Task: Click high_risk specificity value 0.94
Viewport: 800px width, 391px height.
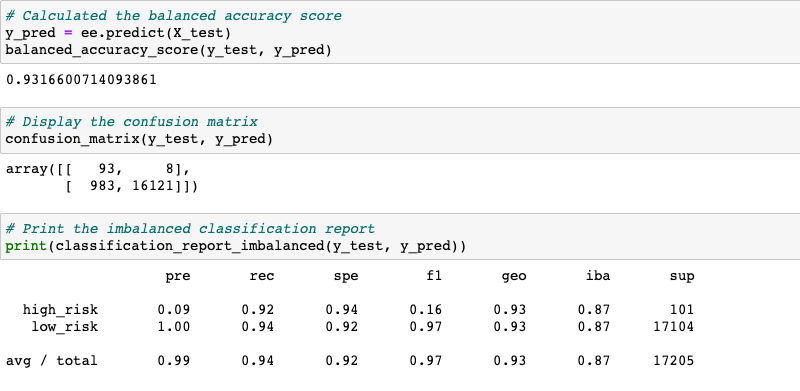Action: point(342,310)
